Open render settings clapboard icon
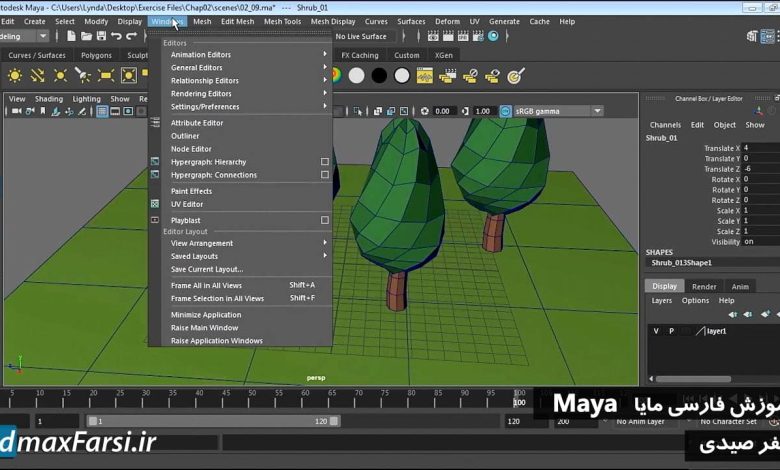The height and width of the screenshot is (470, 780). (x=478, y=36)
